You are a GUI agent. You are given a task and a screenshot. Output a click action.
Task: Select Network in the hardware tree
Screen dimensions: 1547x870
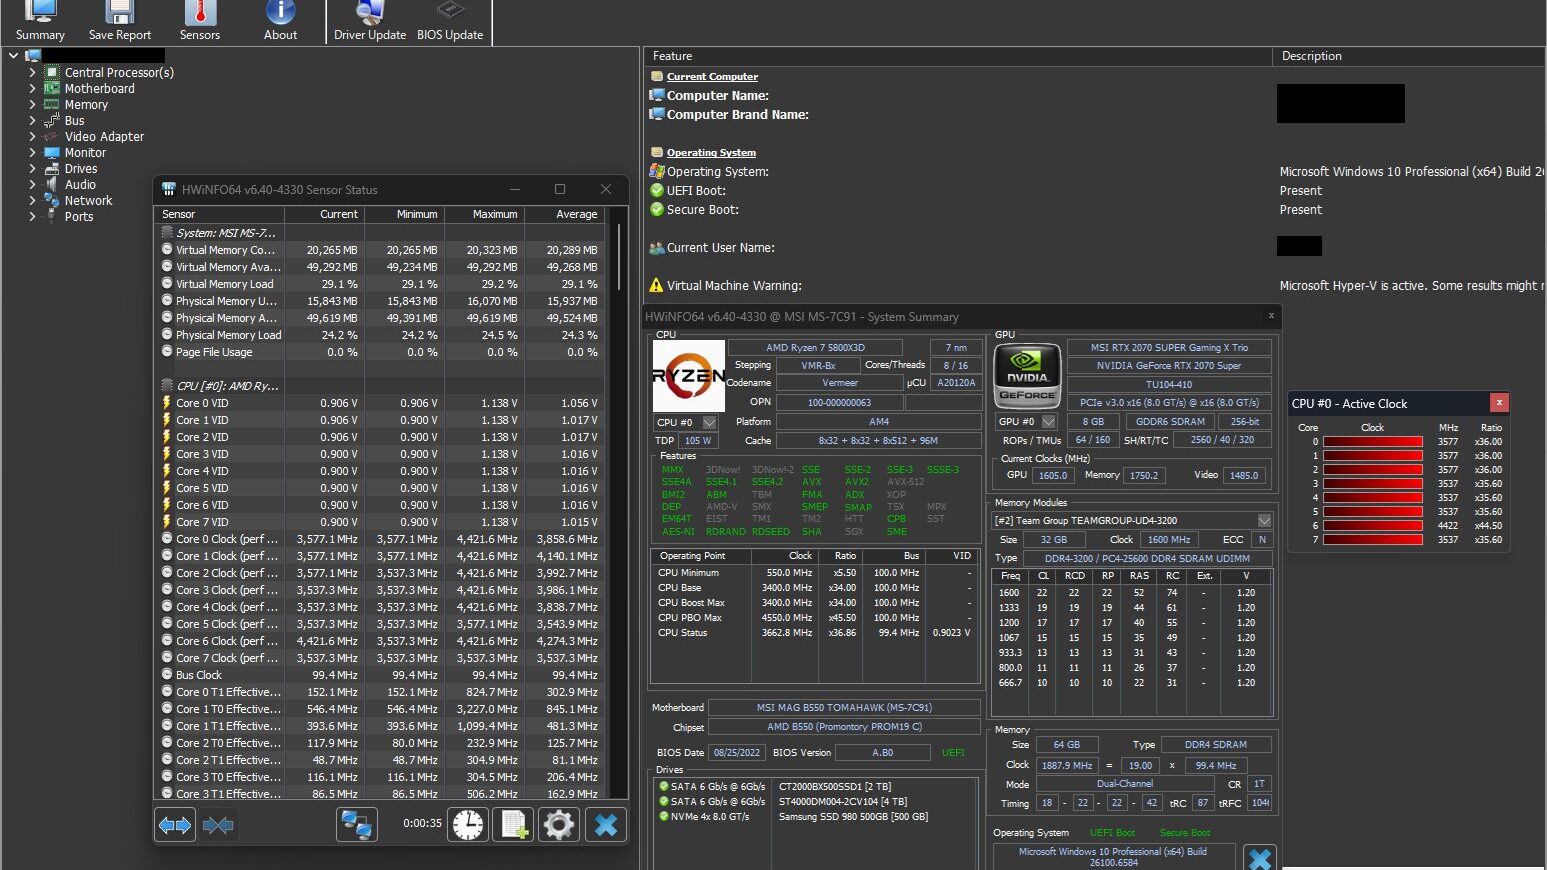tap(88, 201)
